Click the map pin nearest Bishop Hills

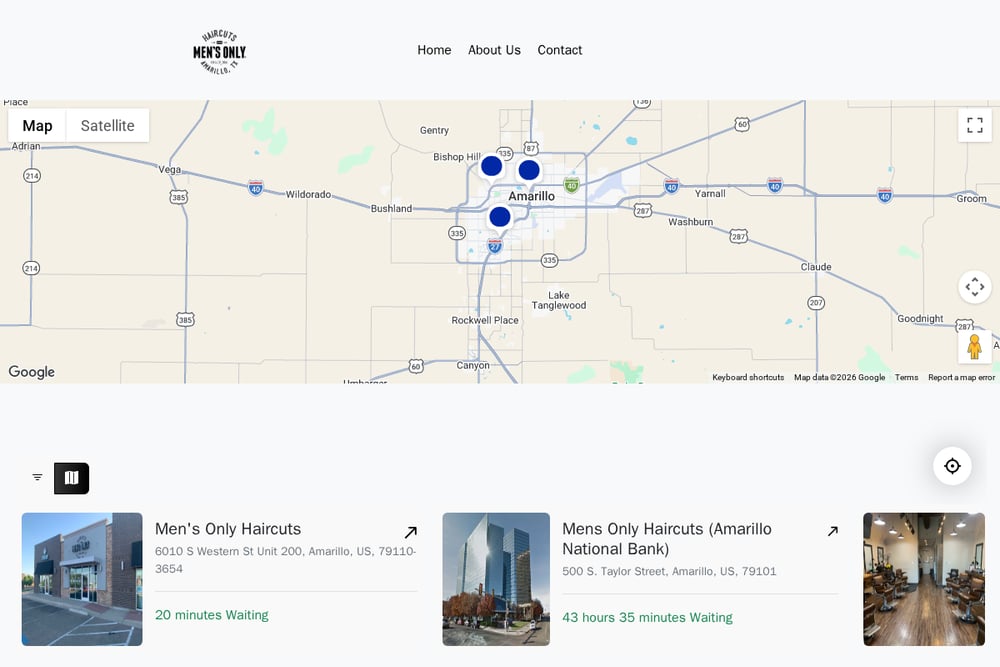[x=491, y=167]
